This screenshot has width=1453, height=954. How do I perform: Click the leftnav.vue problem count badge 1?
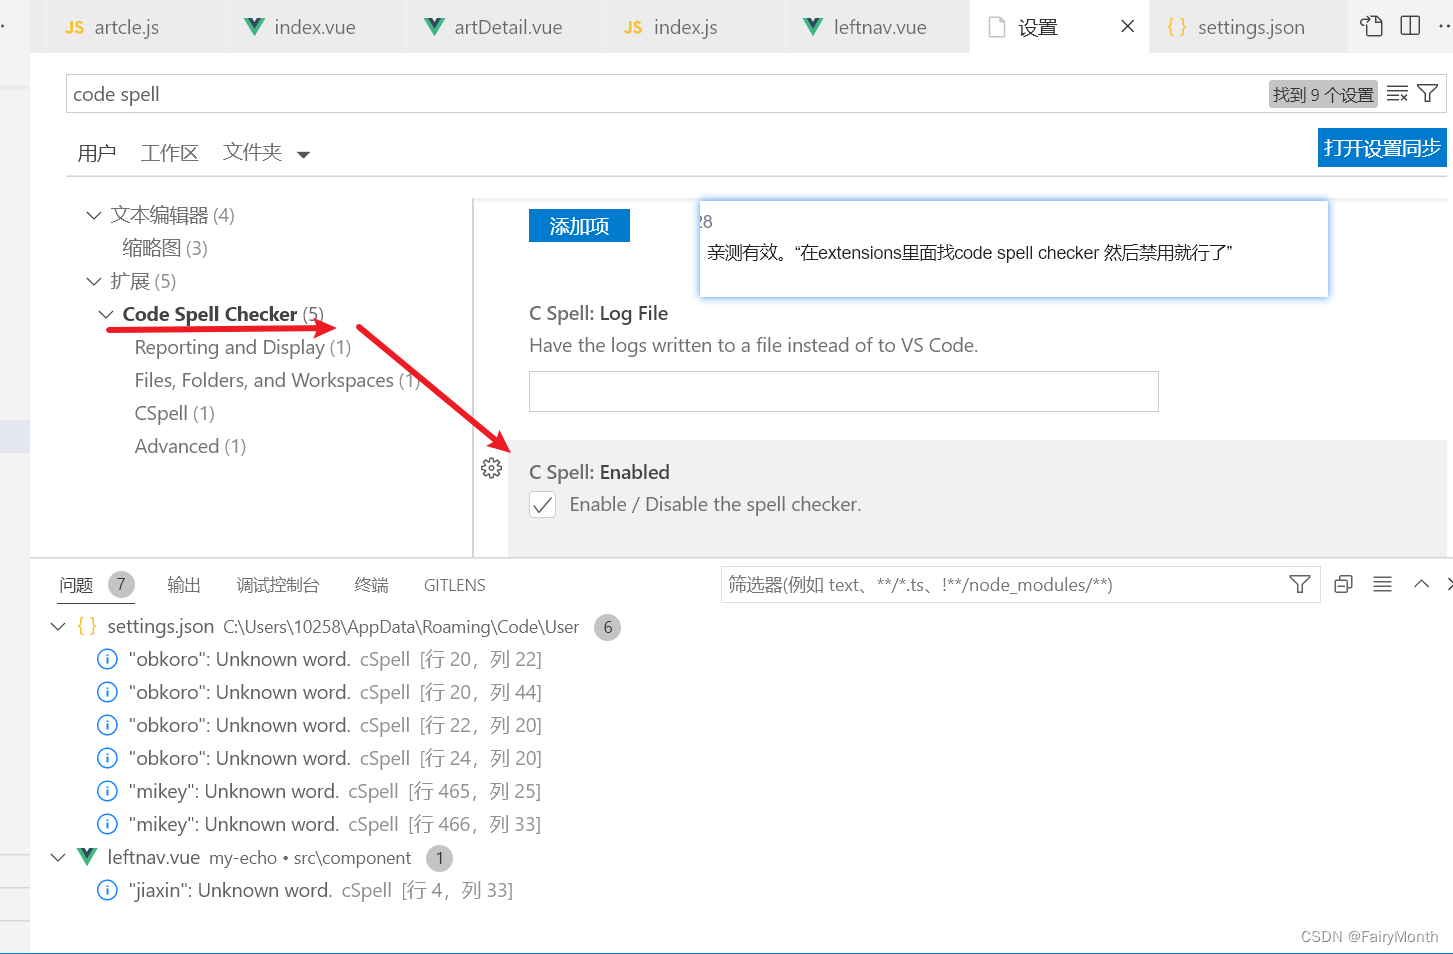(x=439, y=858)
